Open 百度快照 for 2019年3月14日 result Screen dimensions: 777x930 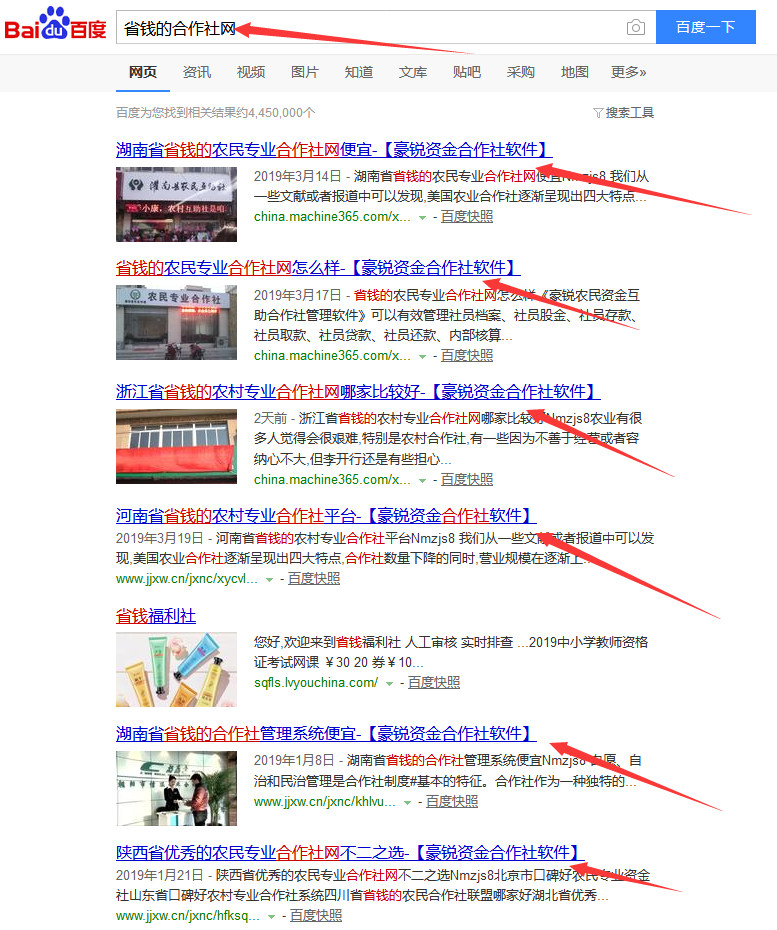click(x=467, y=216)
